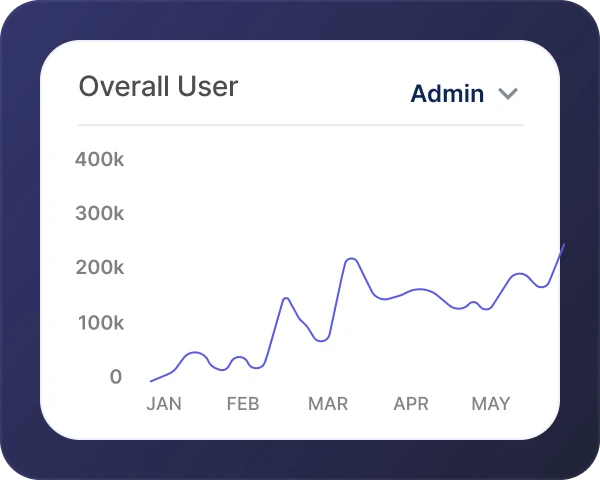This screenshot has width=600, height=480.
Task: Click the 0 baseline axis label
Action: coord(116,377)
